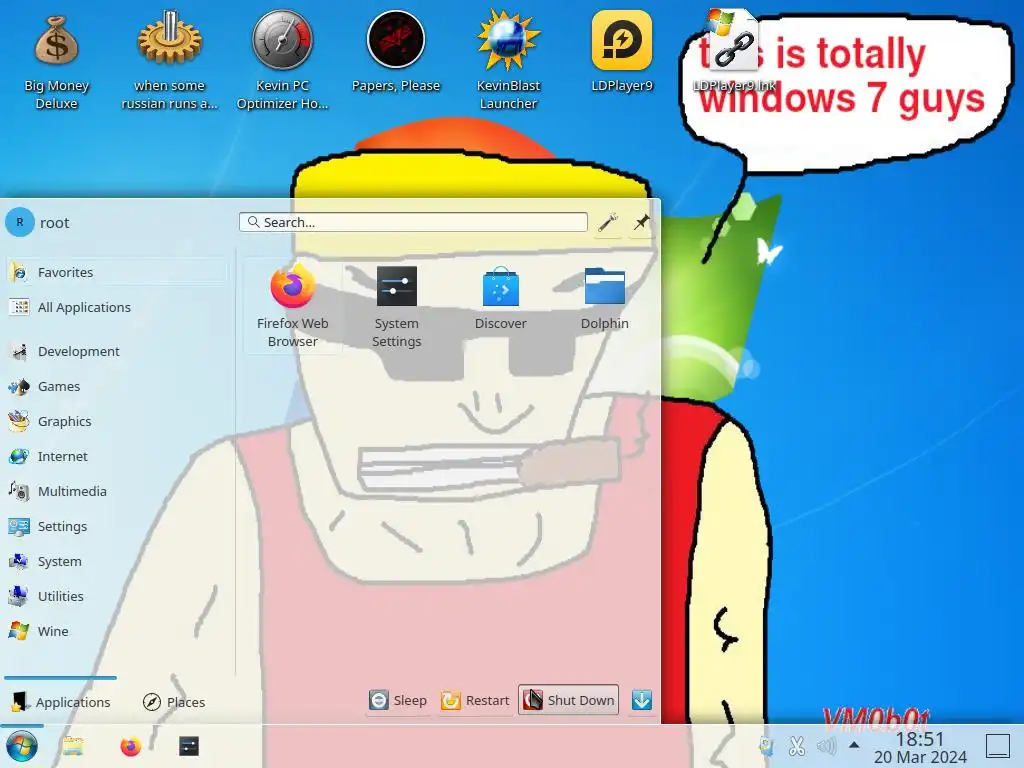Screen dimensions: 1024x768
Task: Click the wrench configure icon beside search
Action: (607, 222)
